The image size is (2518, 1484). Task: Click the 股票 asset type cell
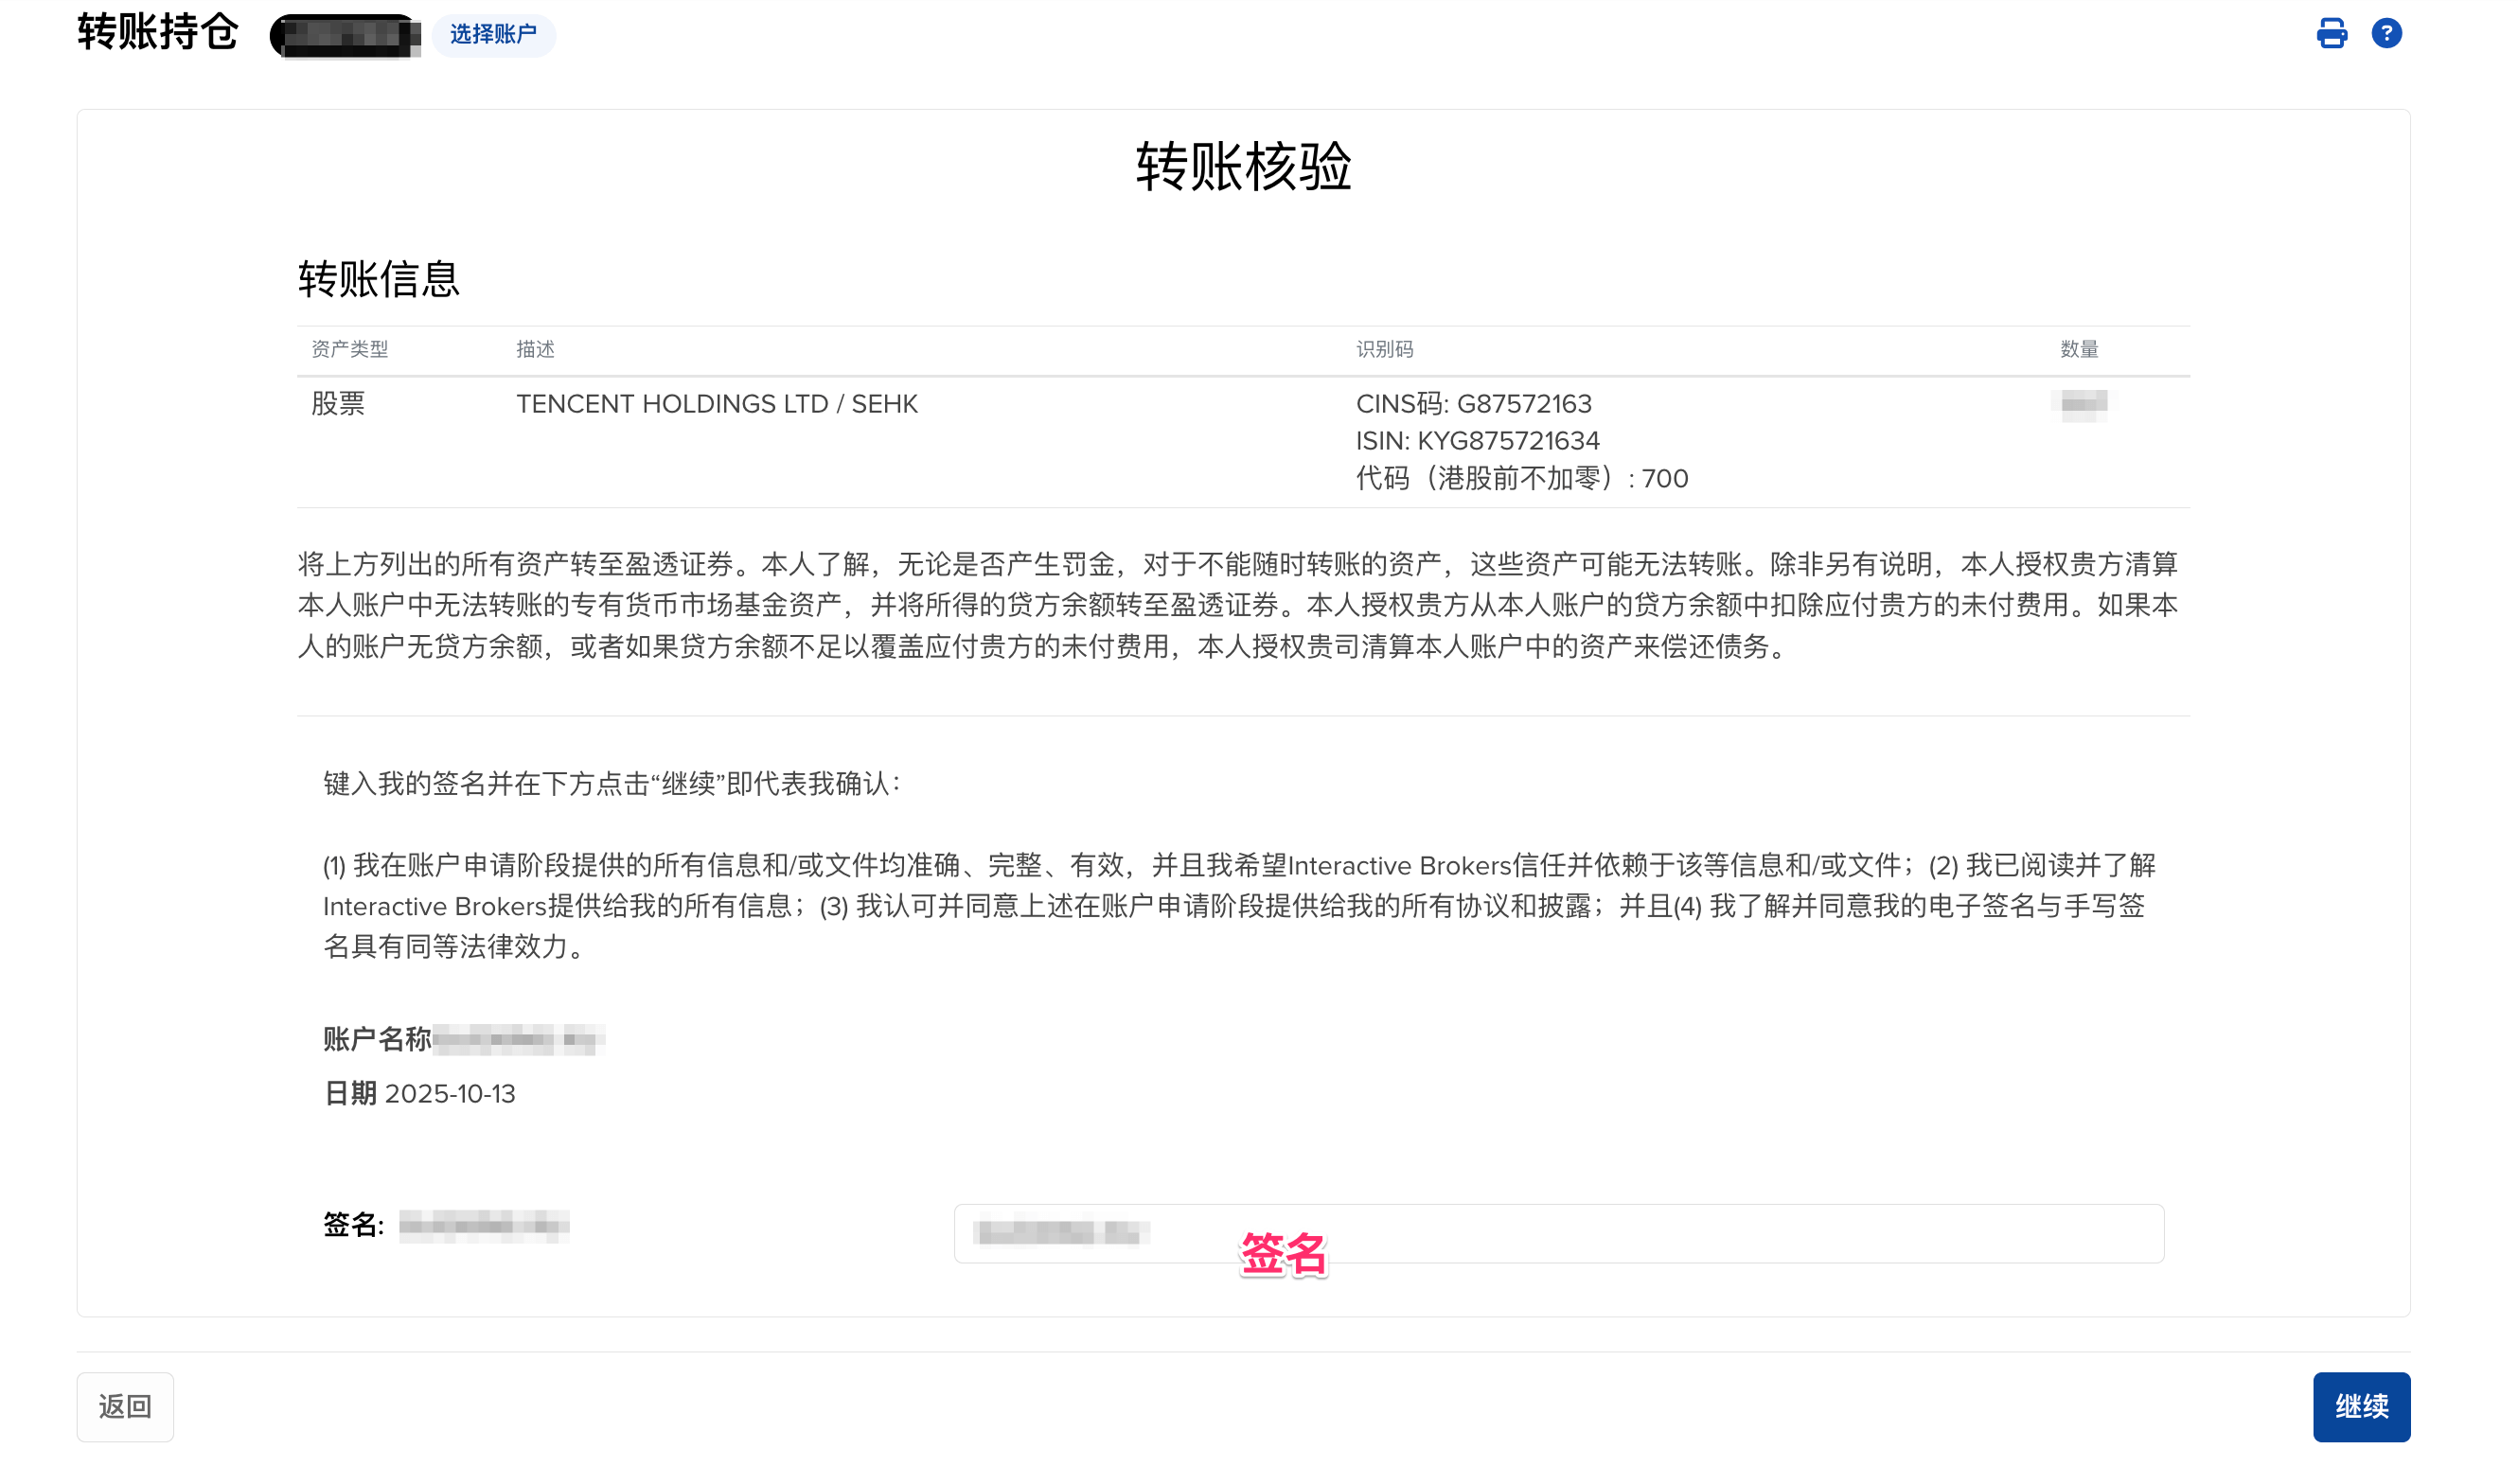coord(338,404)
